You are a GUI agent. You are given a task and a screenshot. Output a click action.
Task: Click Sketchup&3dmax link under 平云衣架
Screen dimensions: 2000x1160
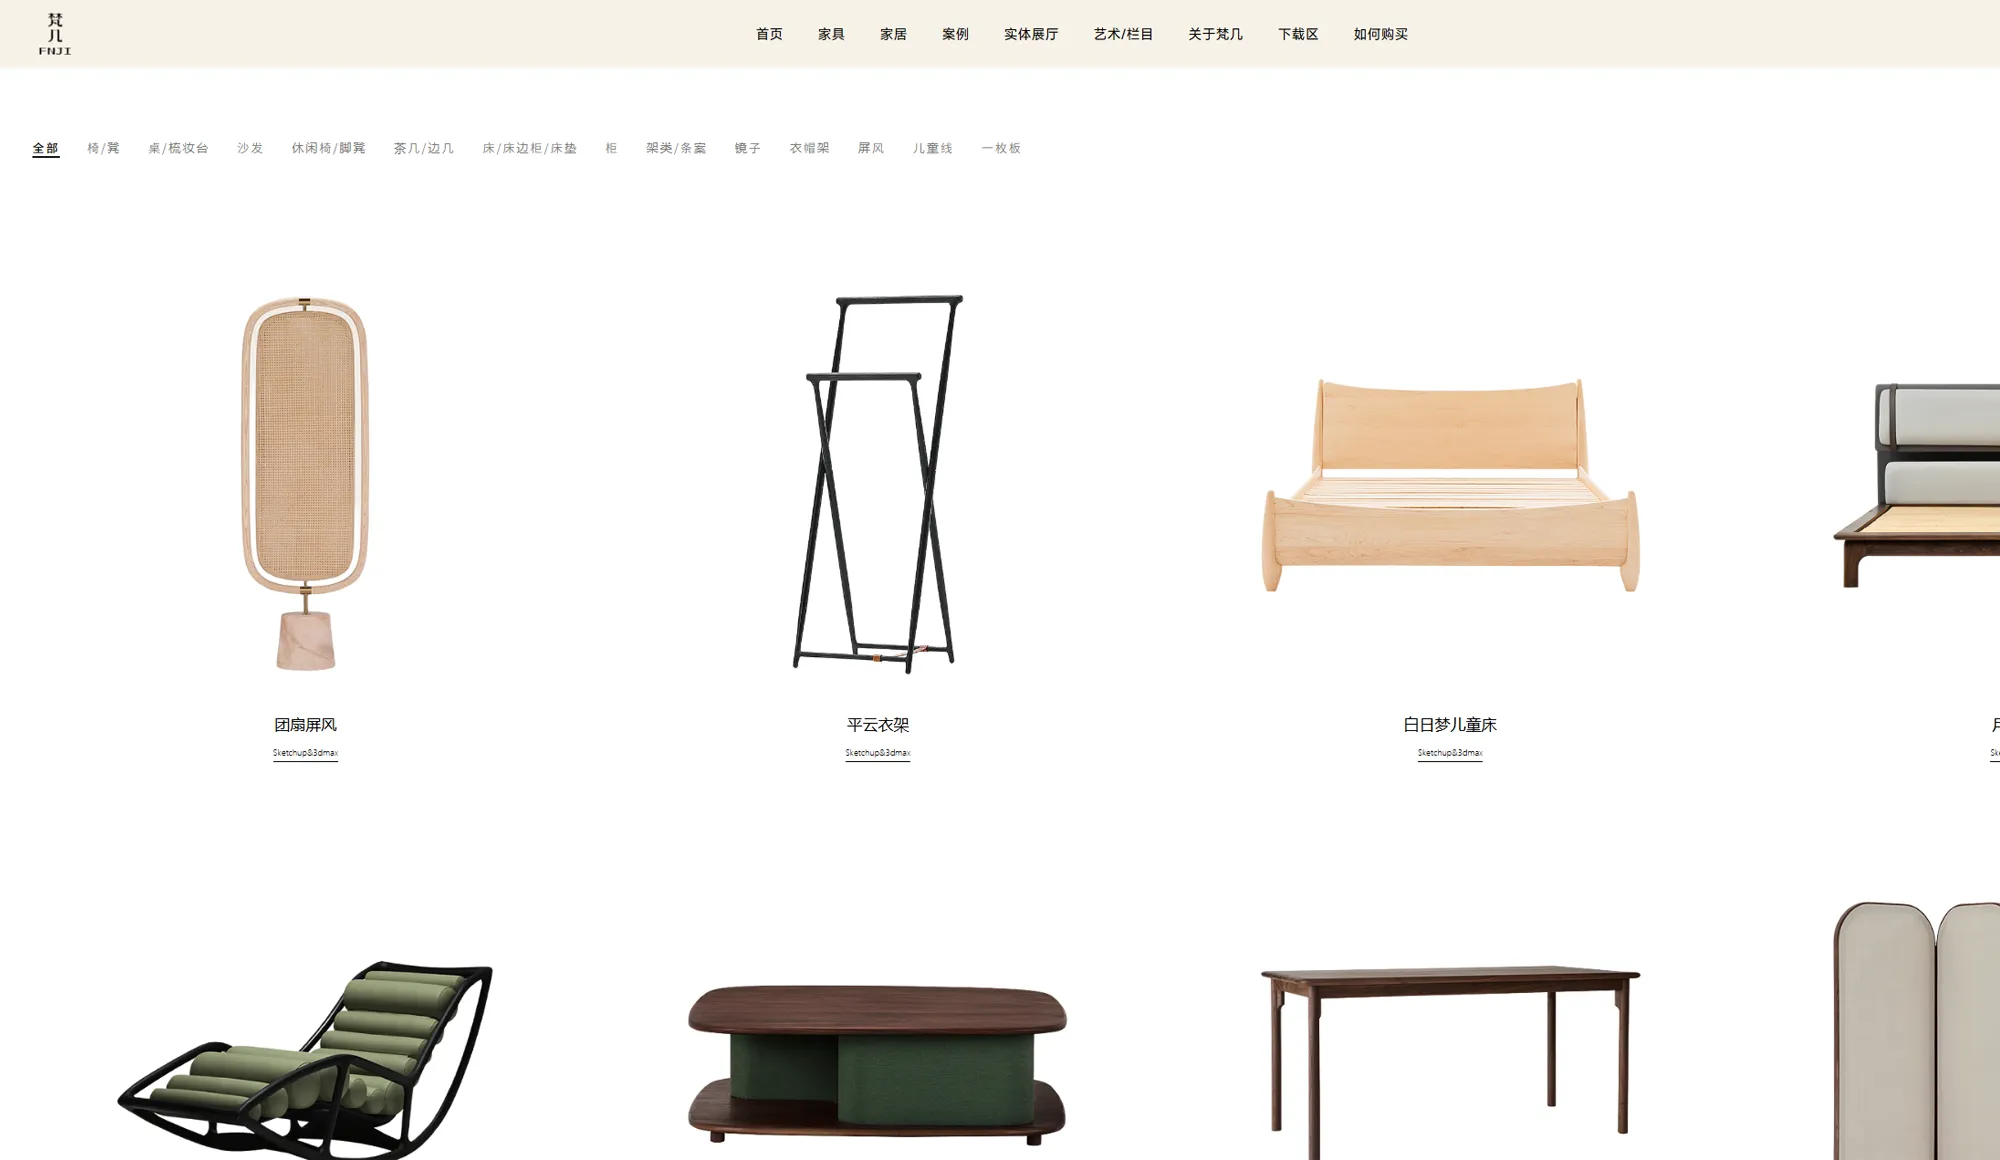coord(877,753)
